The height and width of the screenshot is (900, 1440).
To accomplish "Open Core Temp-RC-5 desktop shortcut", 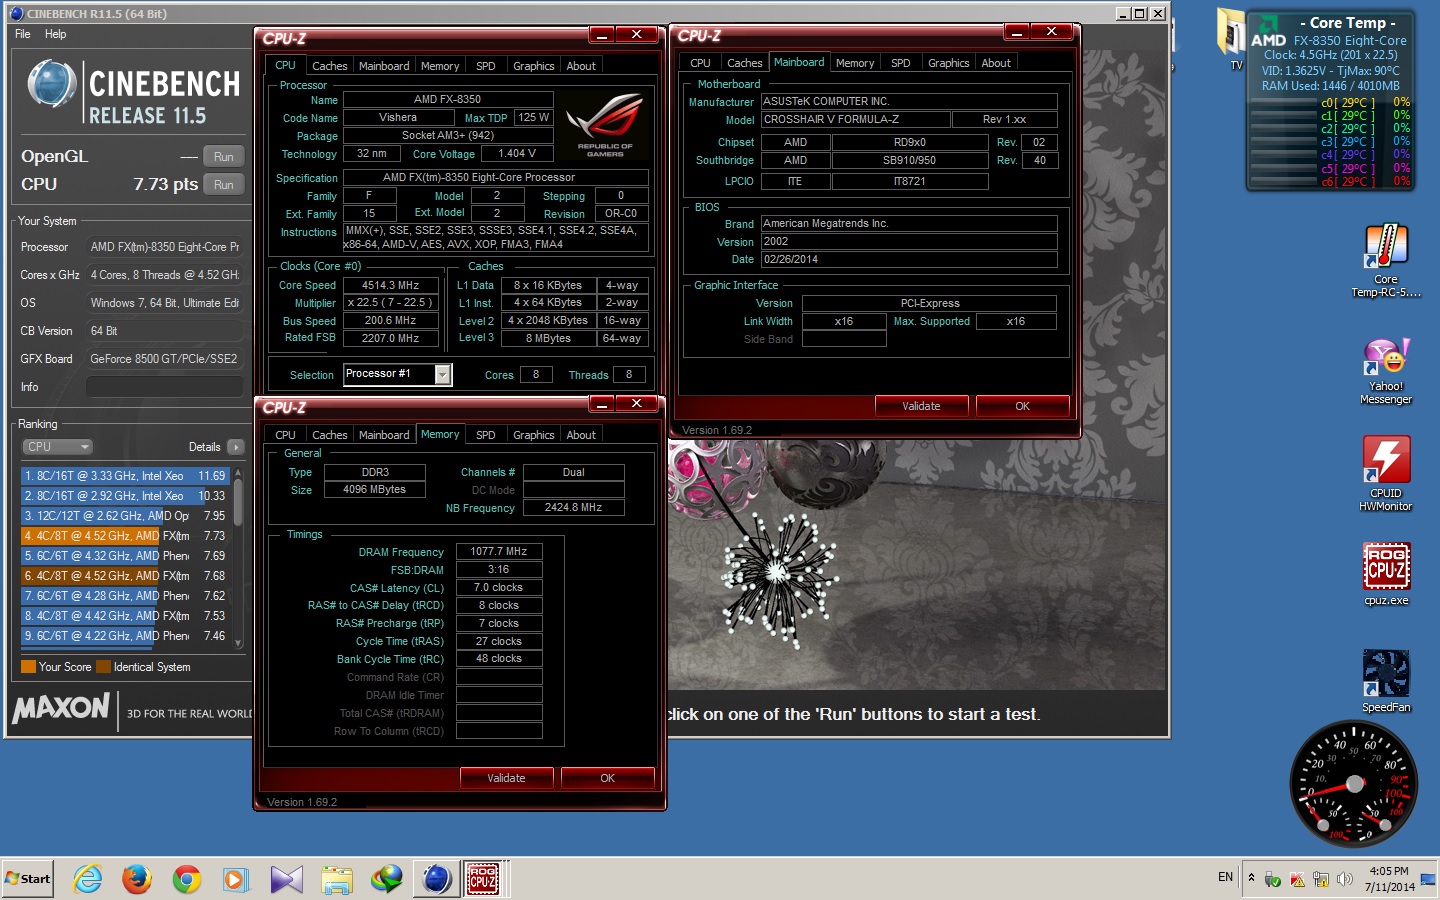I will 1386,259.
